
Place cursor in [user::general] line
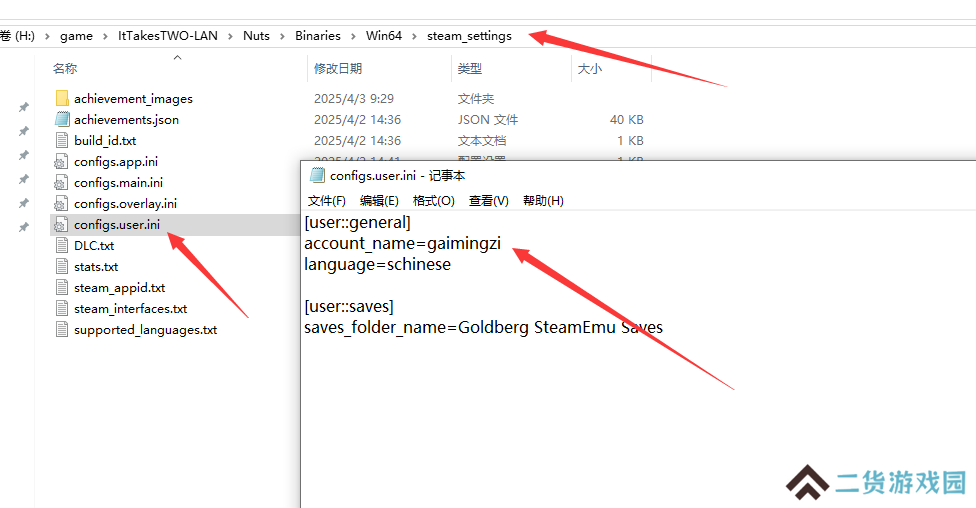(357, 222)
